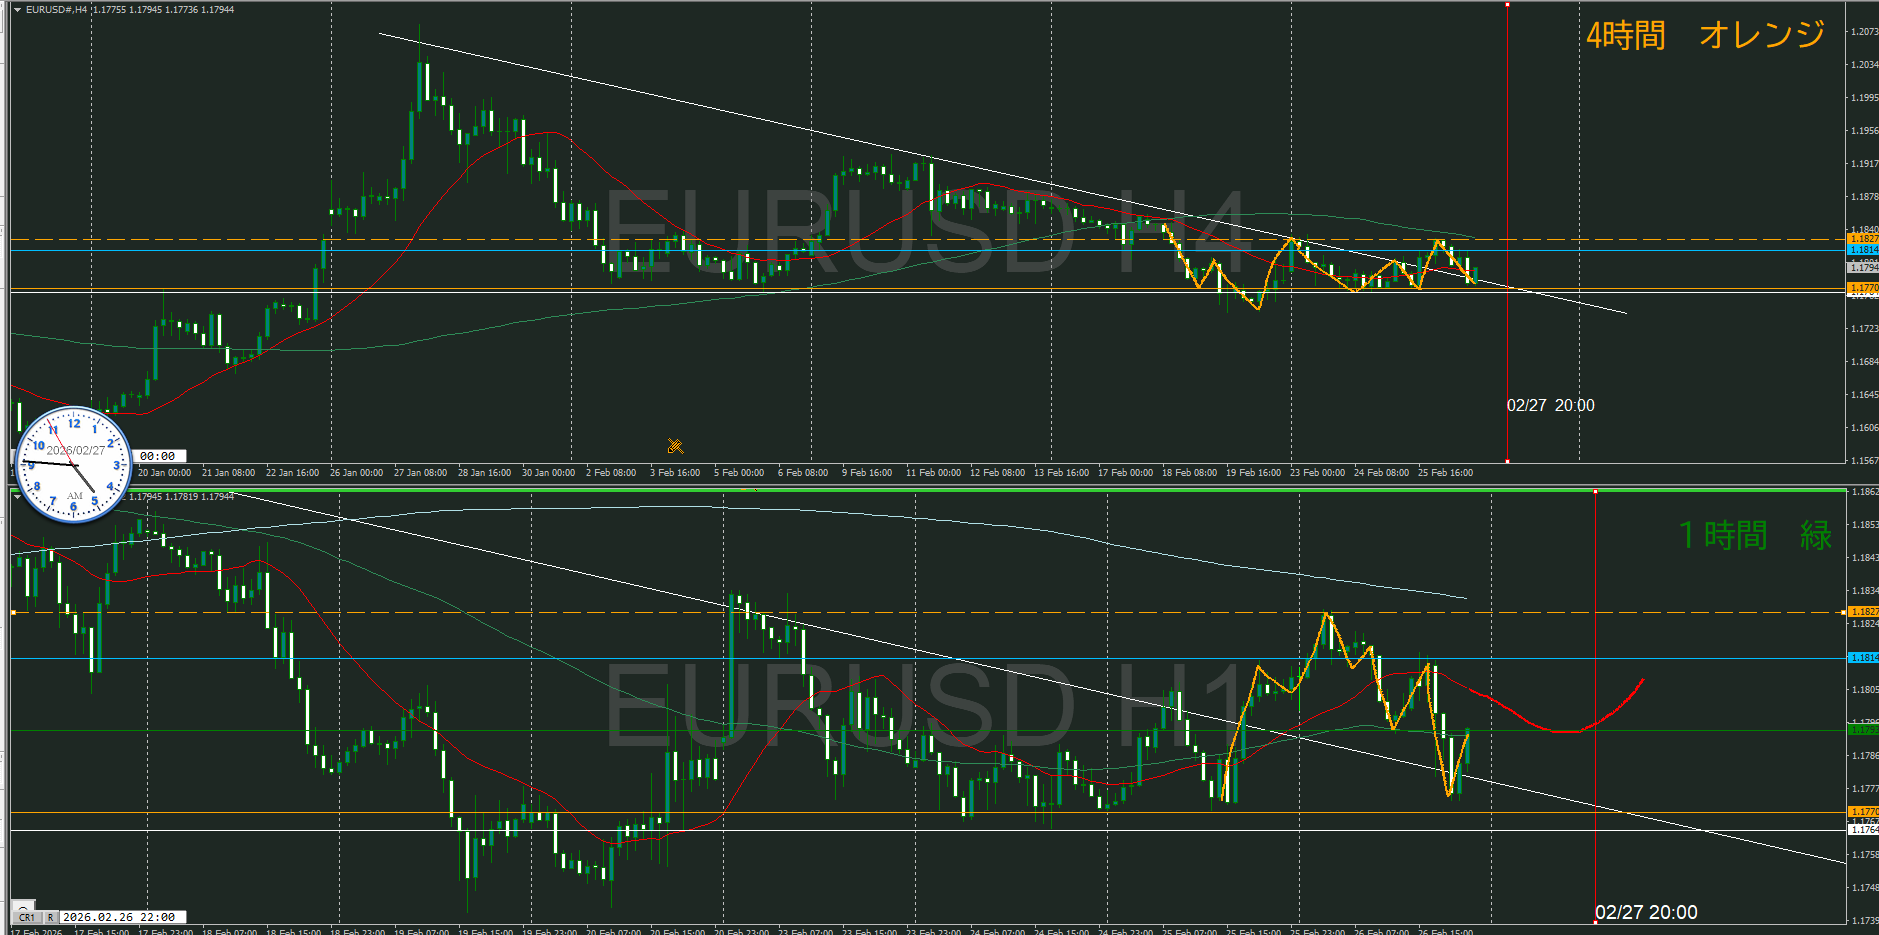Click the gray 1.1794 current price tag in H4 chart
This screenshot has width=1879, height=935.
coord(1863,268)
